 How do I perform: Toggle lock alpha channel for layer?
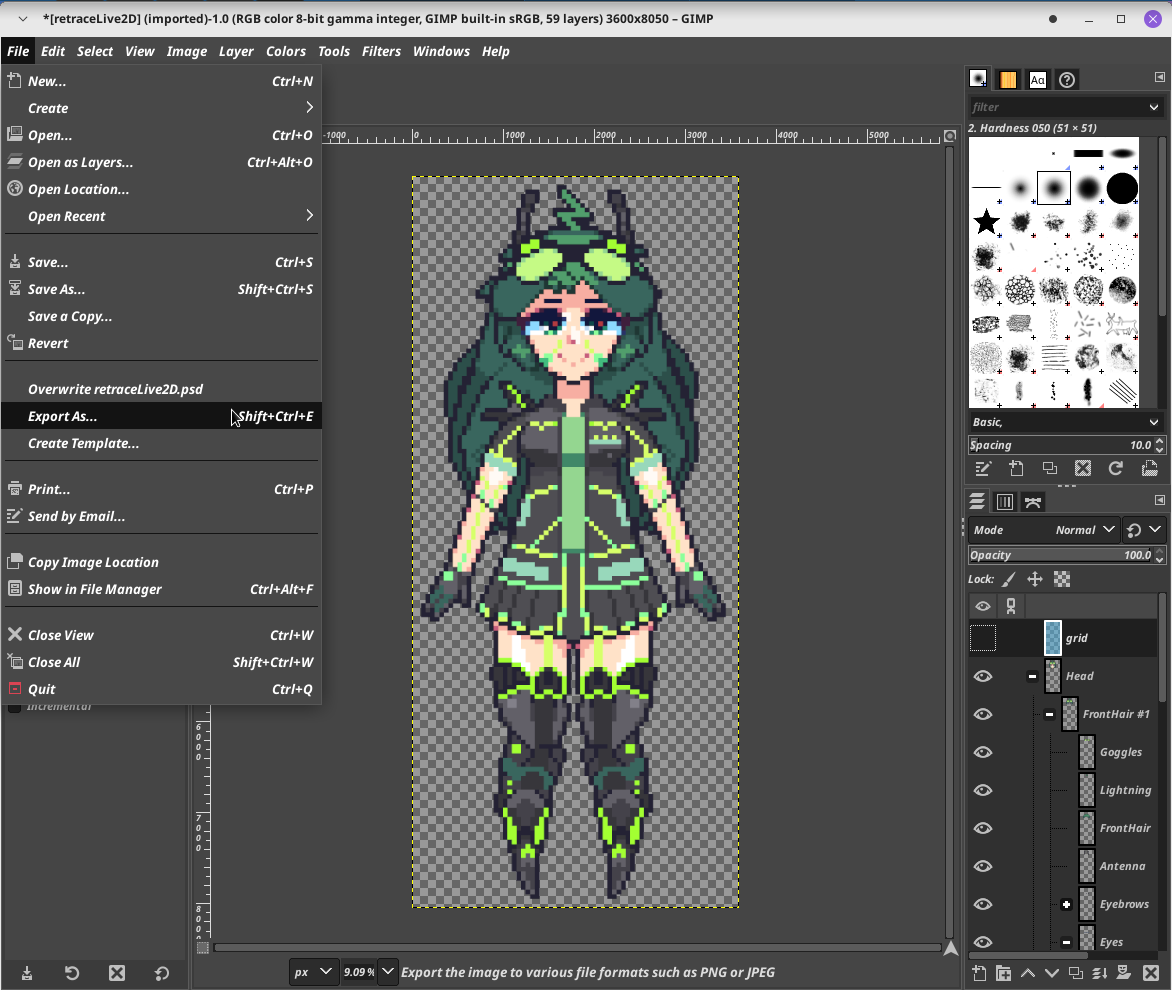point(1062,579)
